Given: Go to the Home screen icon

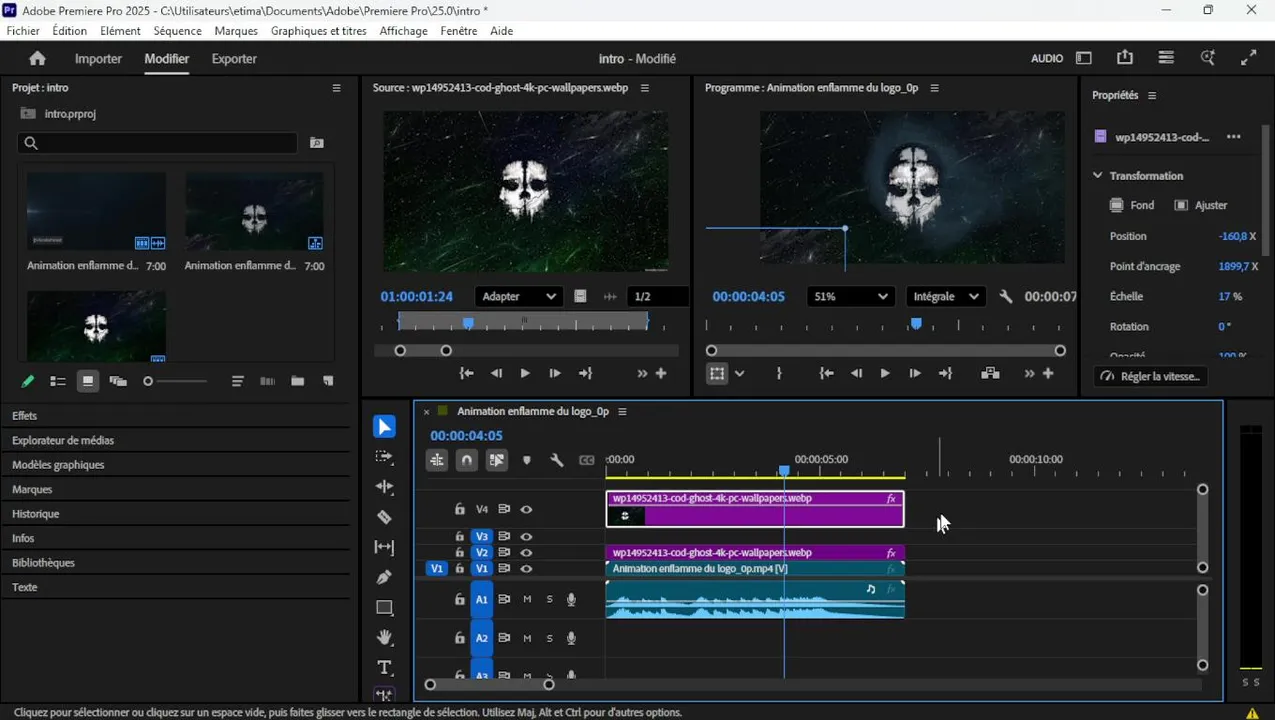Looking at the screenshot, I should [37, 58].
